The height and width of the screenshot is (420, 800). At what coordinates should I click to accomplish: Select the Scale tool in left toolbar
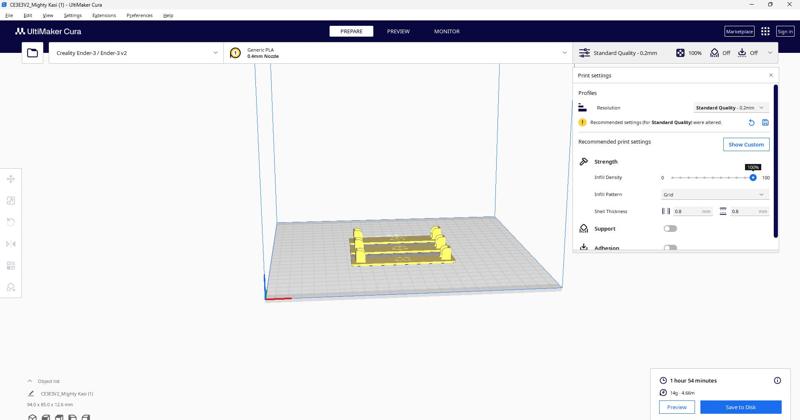11,201
